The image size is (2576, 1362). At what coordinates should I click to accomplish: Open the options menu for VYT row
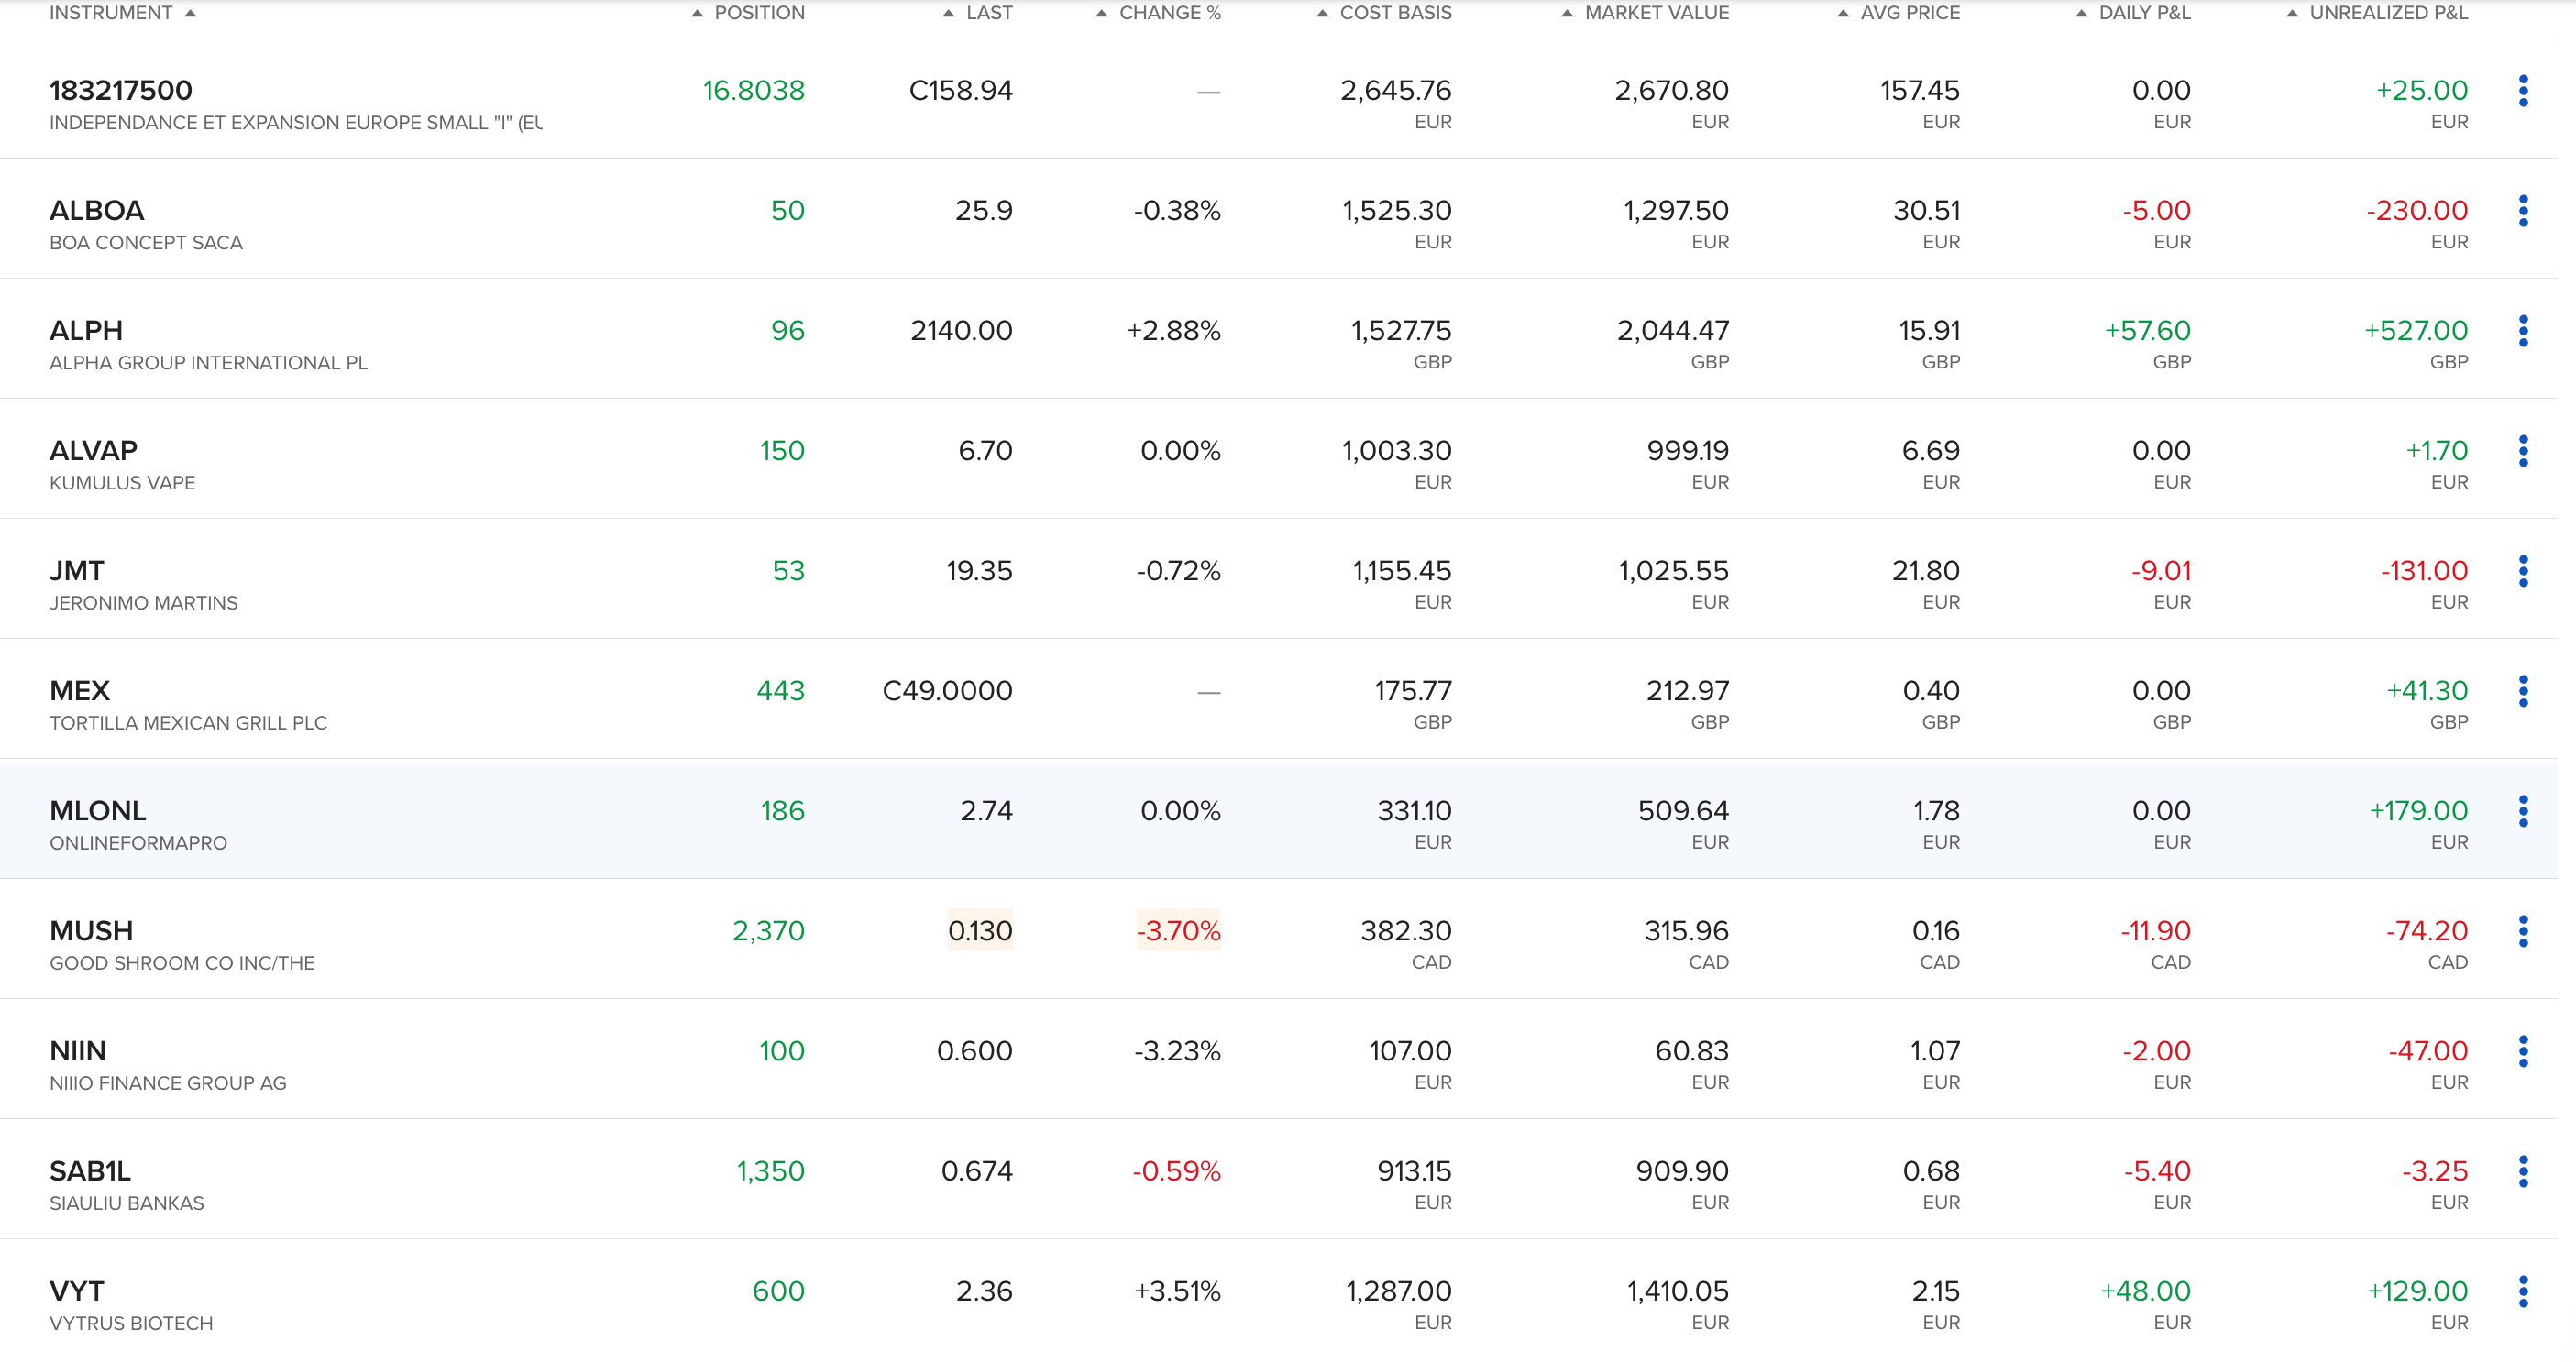2522,1291
